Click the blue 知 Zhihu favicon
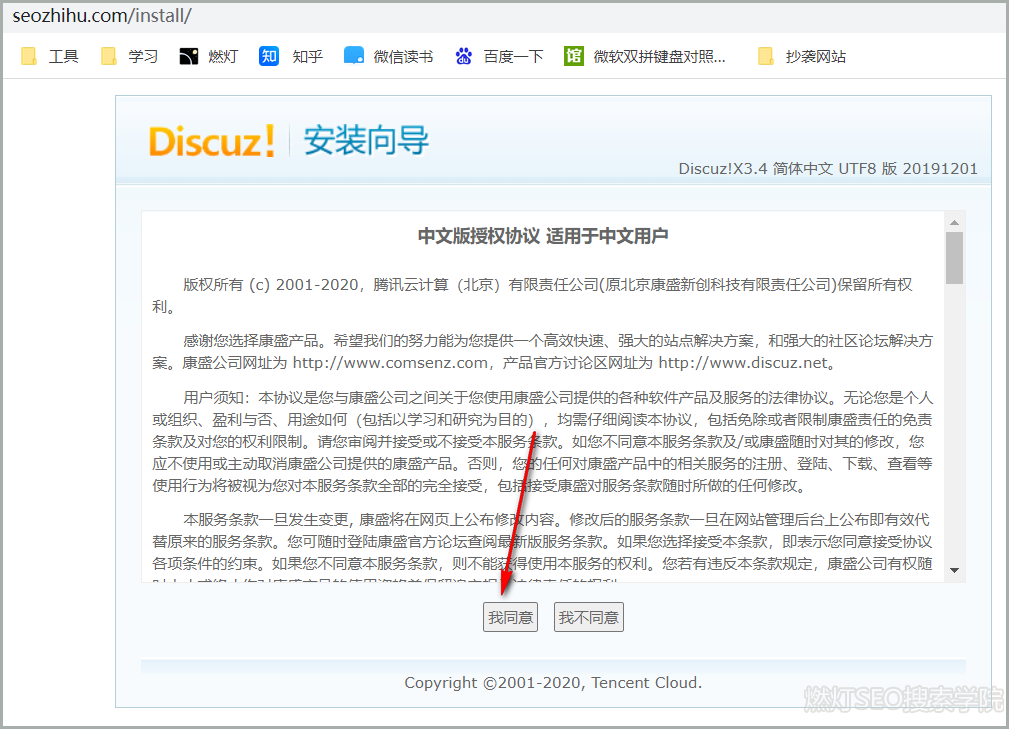Screen dimensions: 1009x729 coord(269,57)
